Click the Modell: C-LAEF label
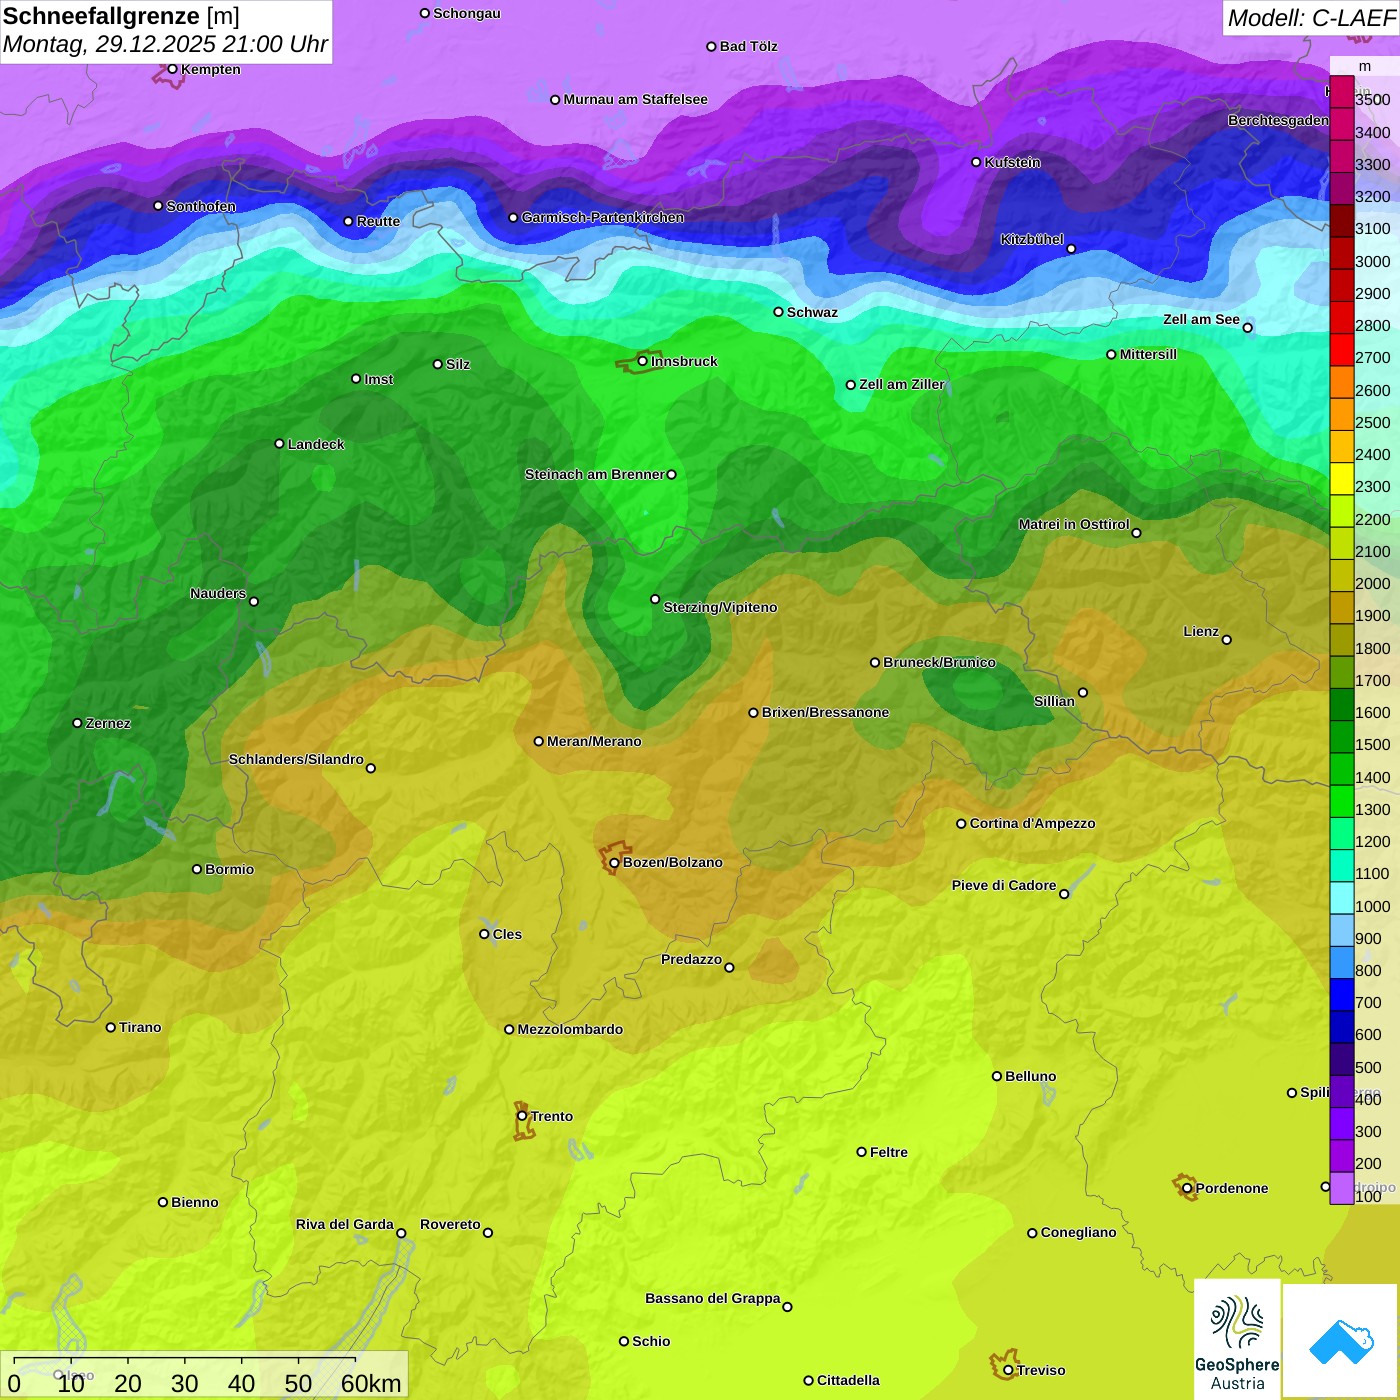This screenshot has height=1400, width=1400. coord(1311,18)
